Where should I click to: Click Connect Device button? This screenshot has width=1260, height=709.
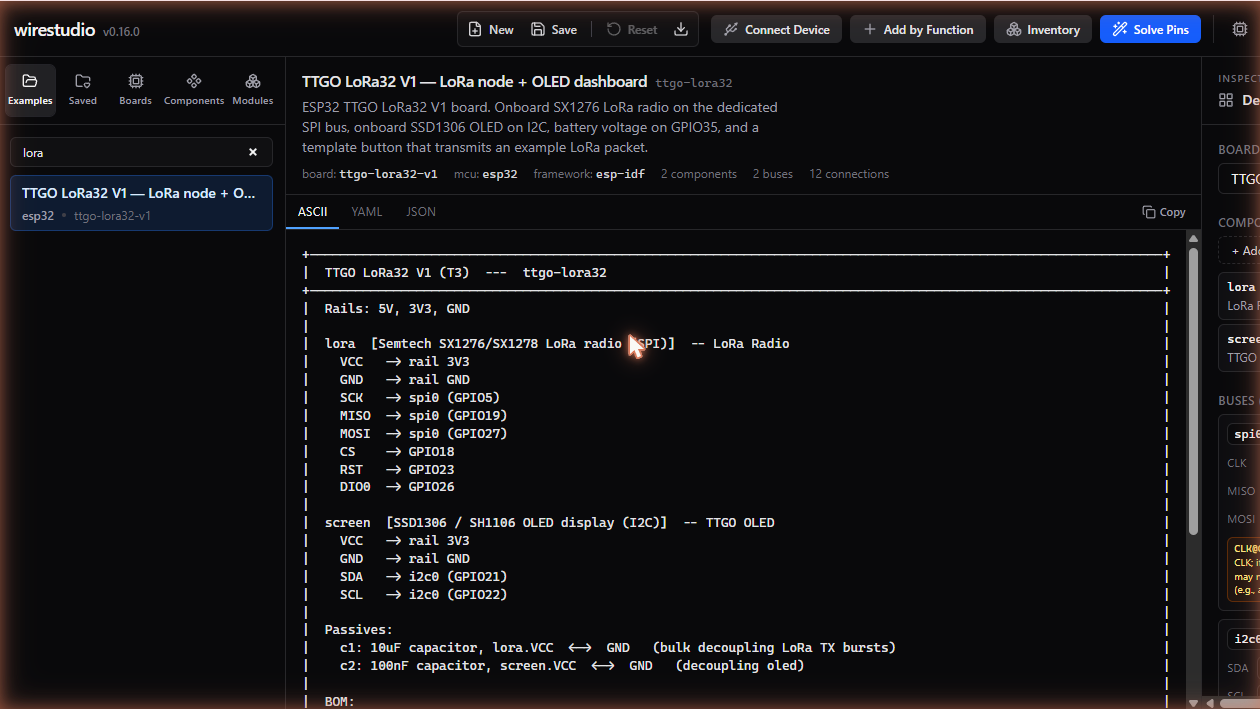(776, 29)
